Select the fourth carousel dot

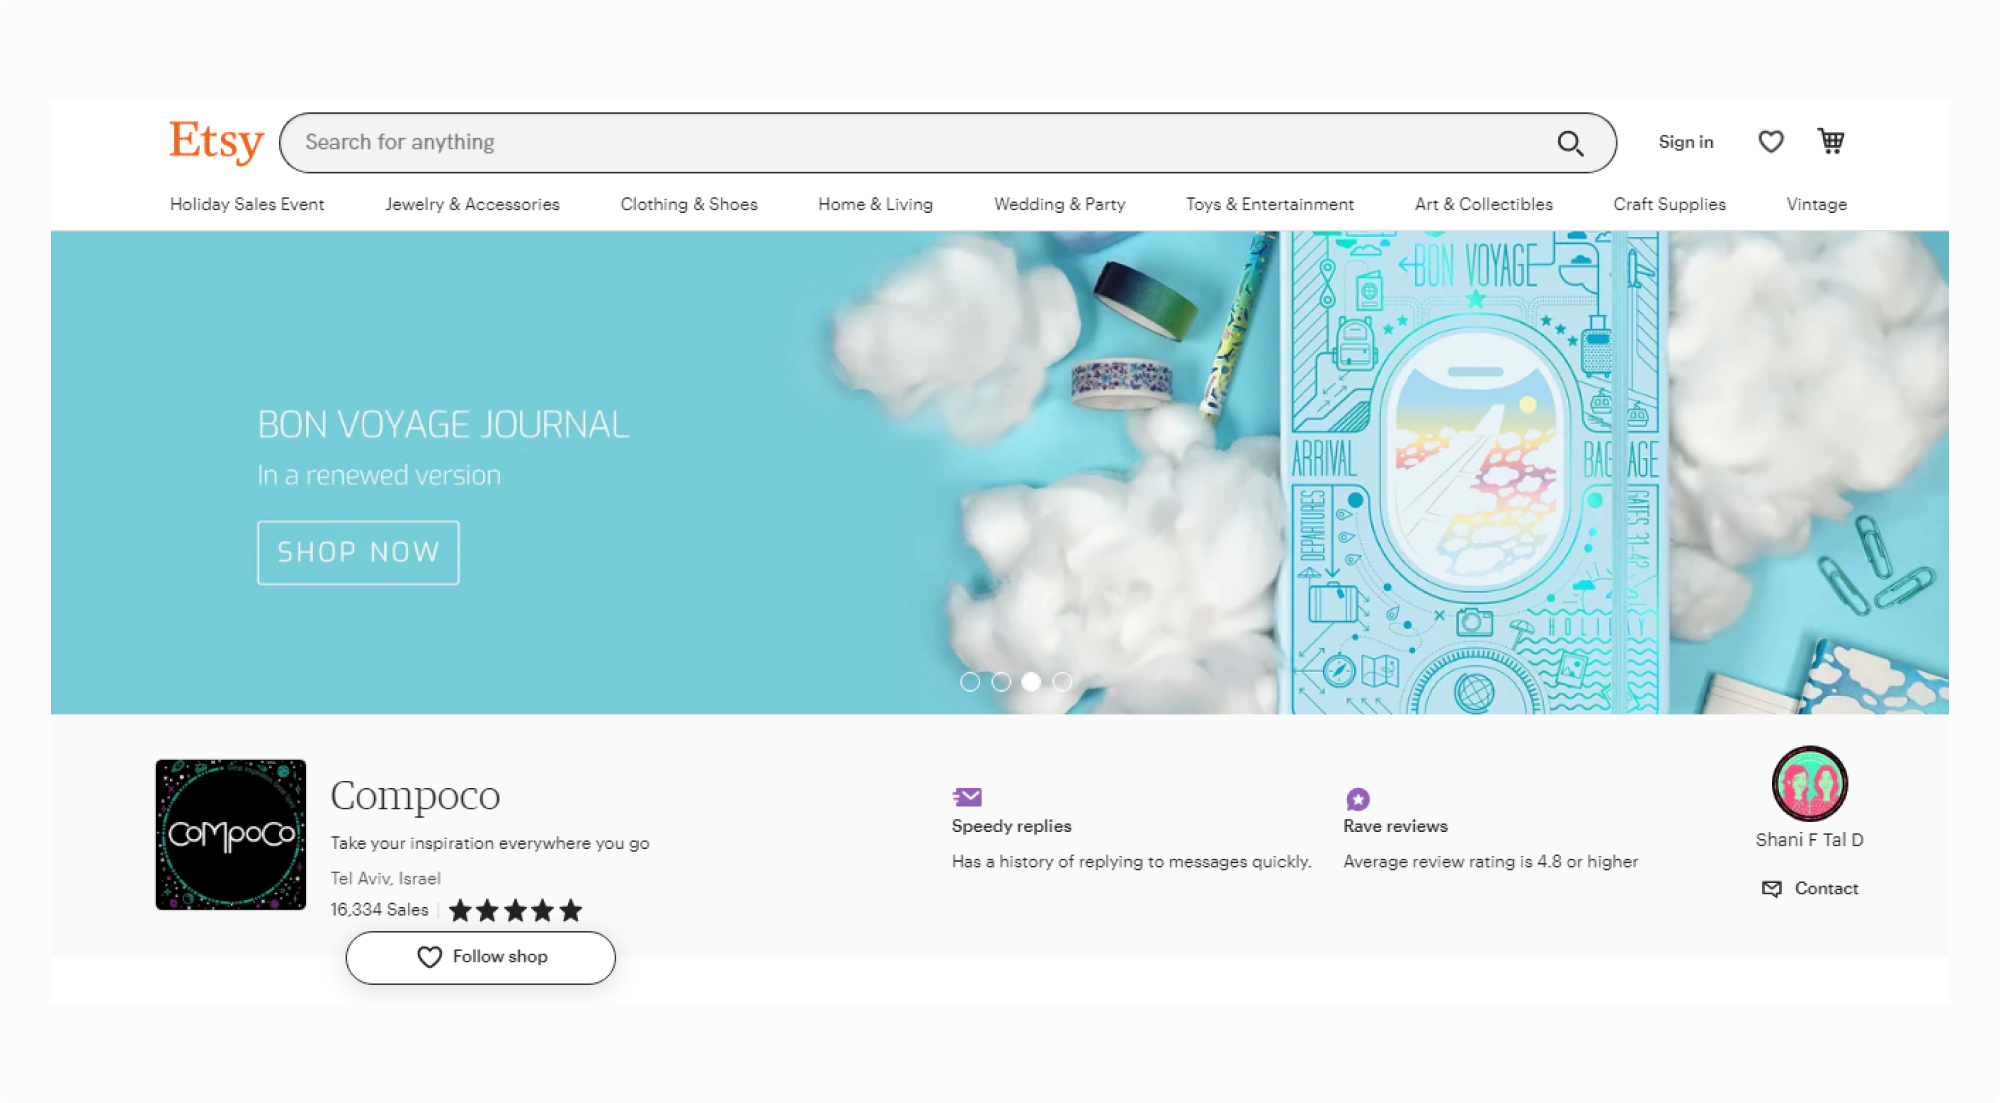[x=1062, y=681]
